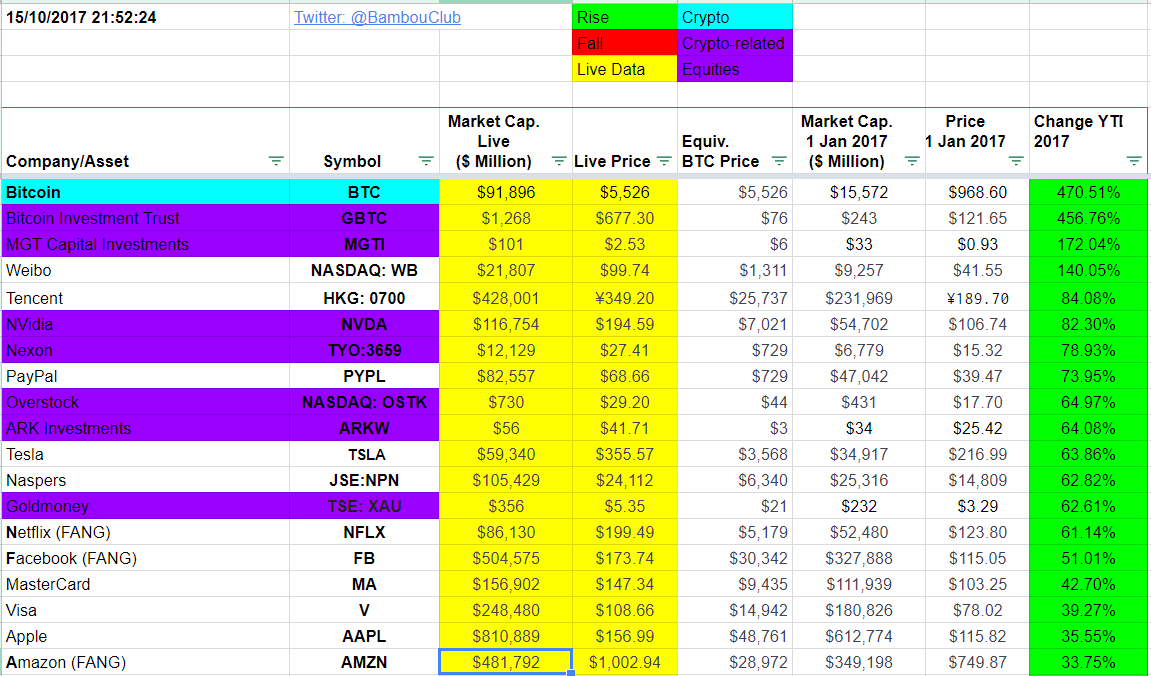Open the Symbol column filter
The width and height of the screenshot is (1151, 676).
[x=426, y=161]
